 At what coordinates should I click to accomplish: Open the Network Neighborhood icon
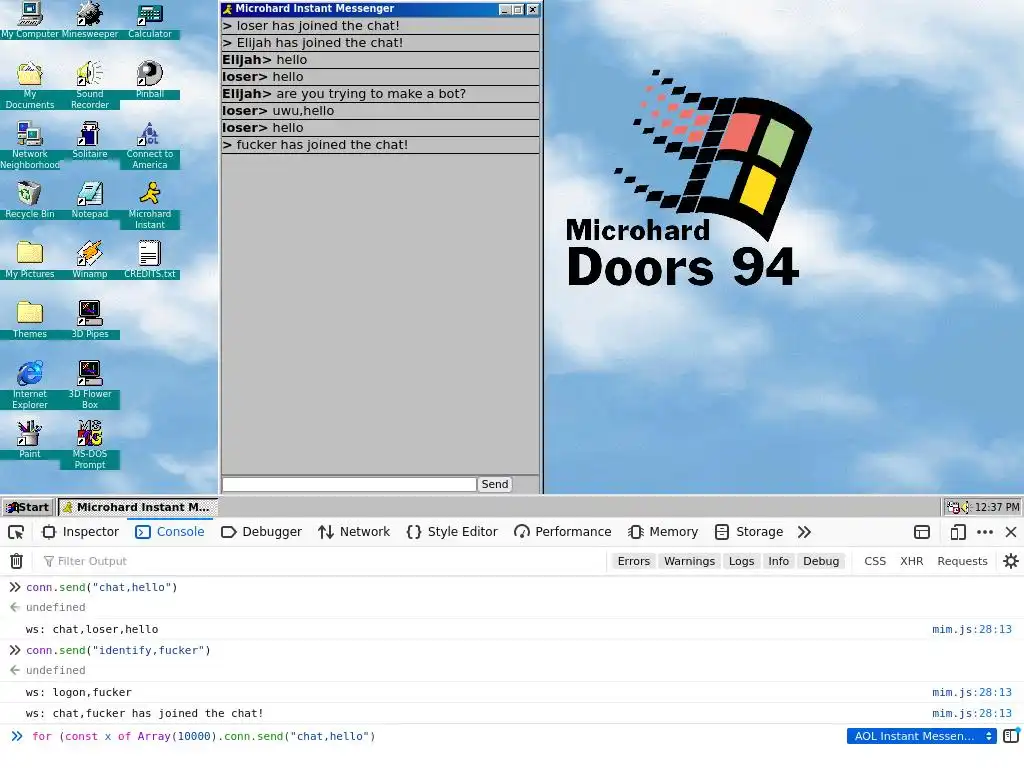coord(29,145)
